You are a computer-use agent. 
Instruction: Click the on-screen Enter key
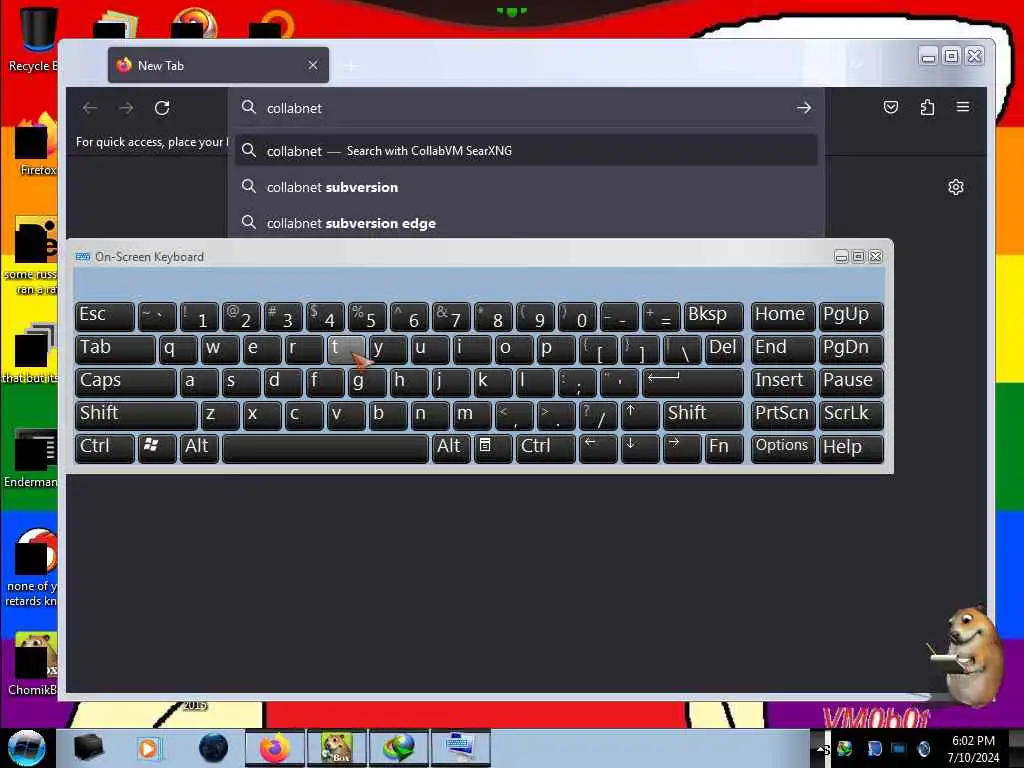point(692,382)
